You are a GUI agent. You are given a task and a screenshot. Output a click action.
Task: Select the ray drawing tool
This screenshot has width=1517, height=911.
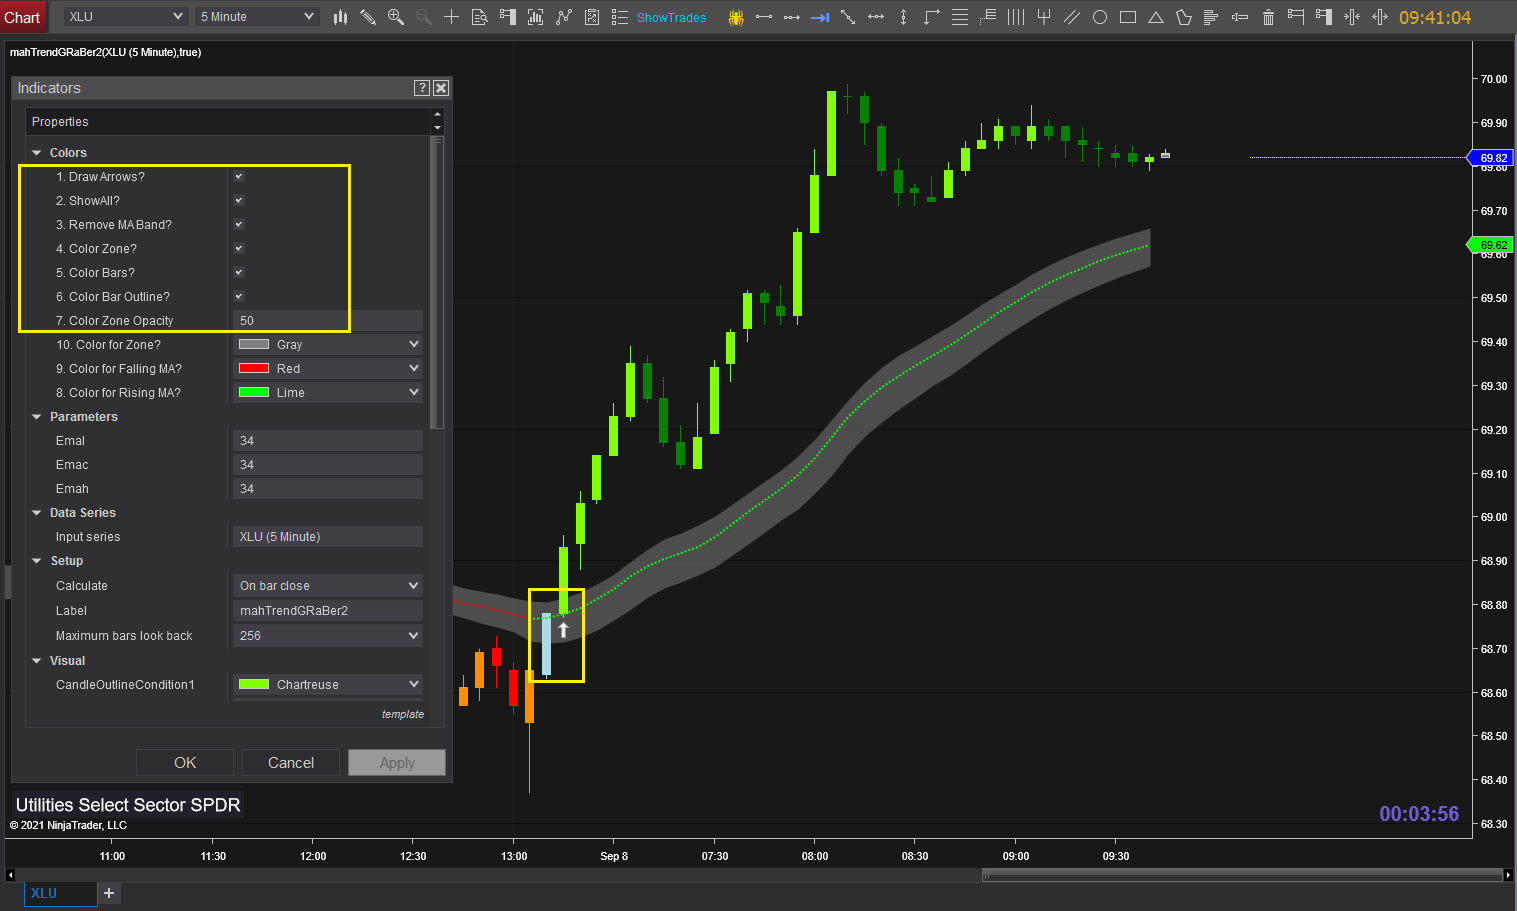(792, 17)
